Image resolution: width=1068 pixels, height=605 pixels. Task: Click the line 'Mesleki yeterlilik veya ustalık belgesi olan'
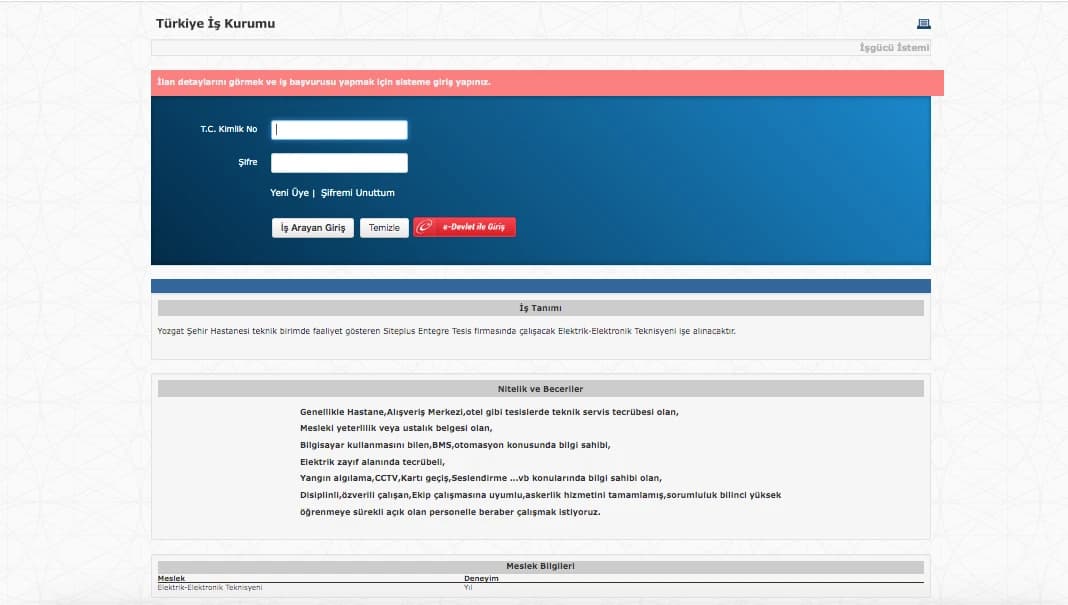[396, 429]
